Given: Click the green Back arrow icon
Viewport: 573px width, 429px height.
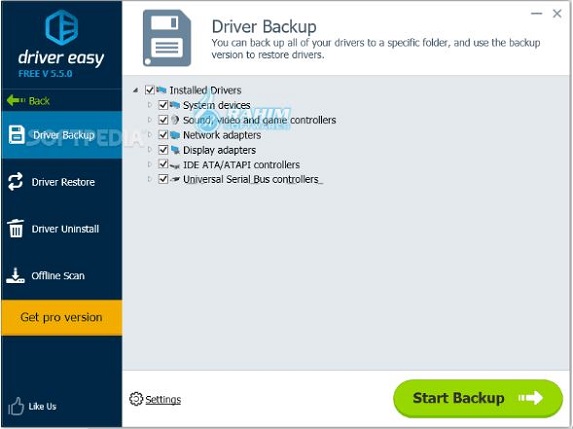Looking at the screenshot, I should pos(16,100).
